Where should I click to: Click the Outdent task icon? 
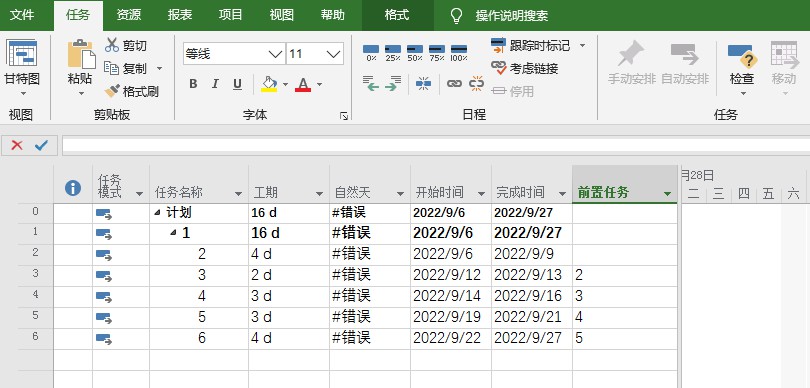click(x=371, y=83)
